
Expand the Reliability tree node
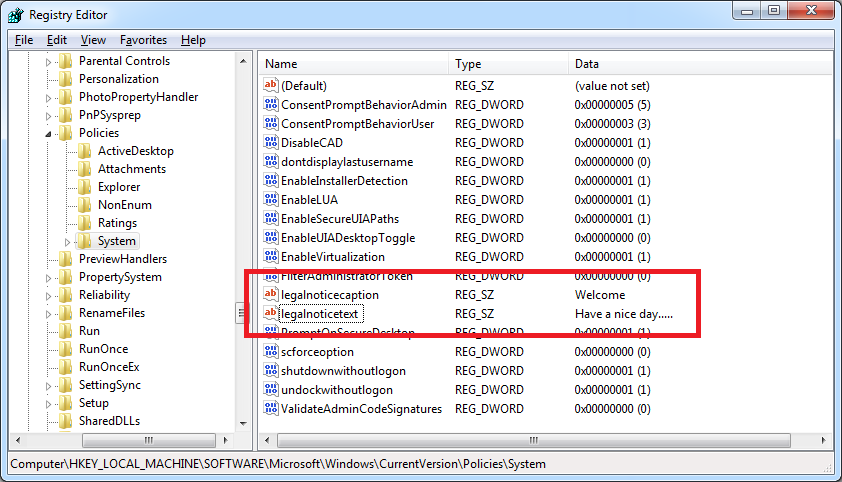49,295
